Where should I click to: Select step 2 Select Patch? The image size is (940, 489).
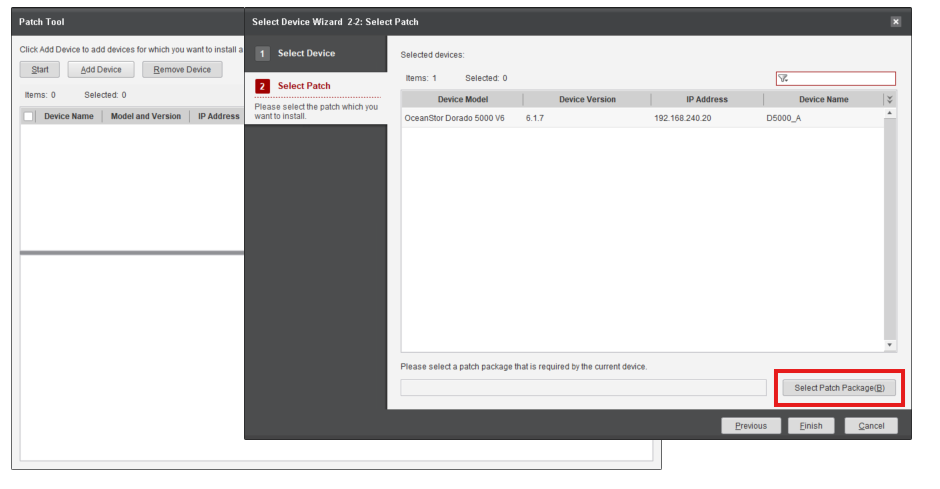tap(304, 86)
